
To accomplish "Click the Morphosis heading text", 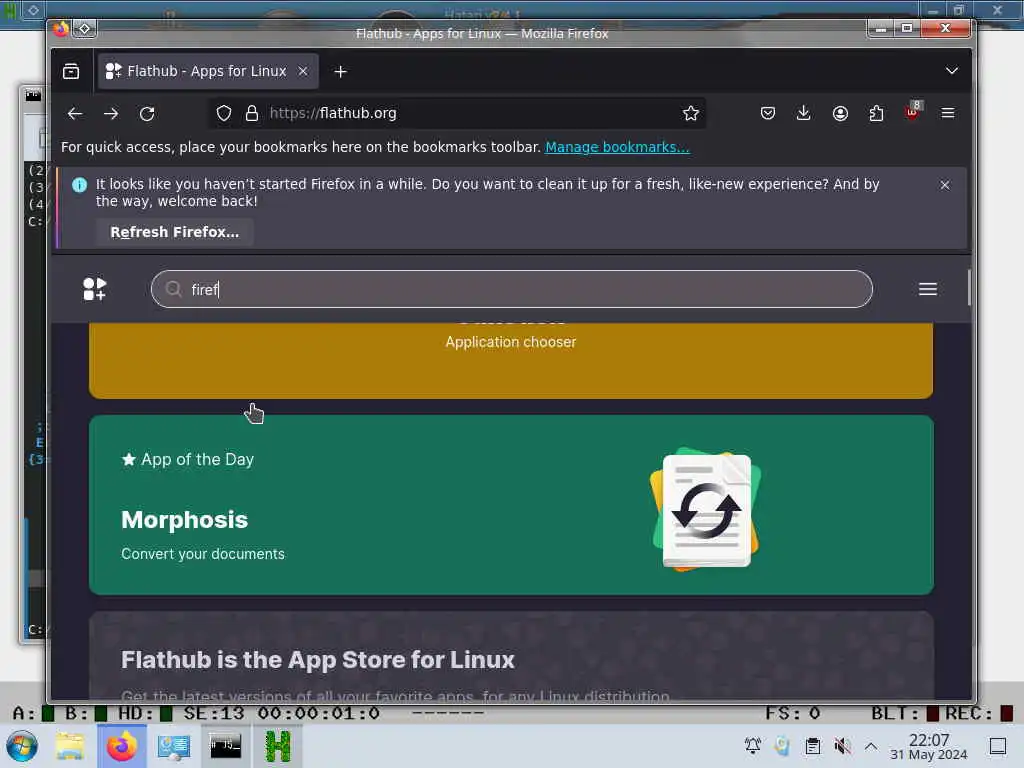I will 185,520.
